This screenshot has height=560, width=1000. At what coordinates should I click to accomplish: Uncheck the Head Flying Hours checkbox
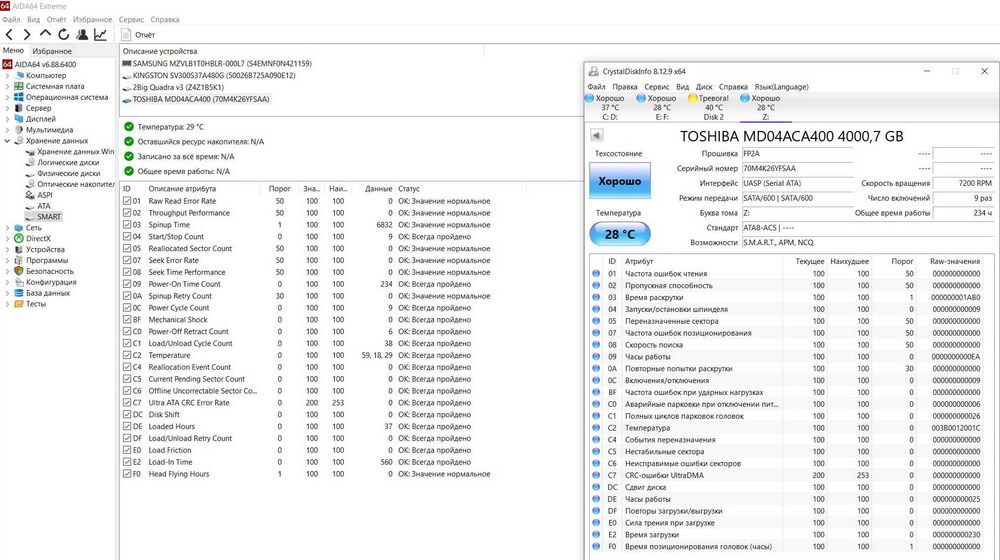click(x=127, y=474)
